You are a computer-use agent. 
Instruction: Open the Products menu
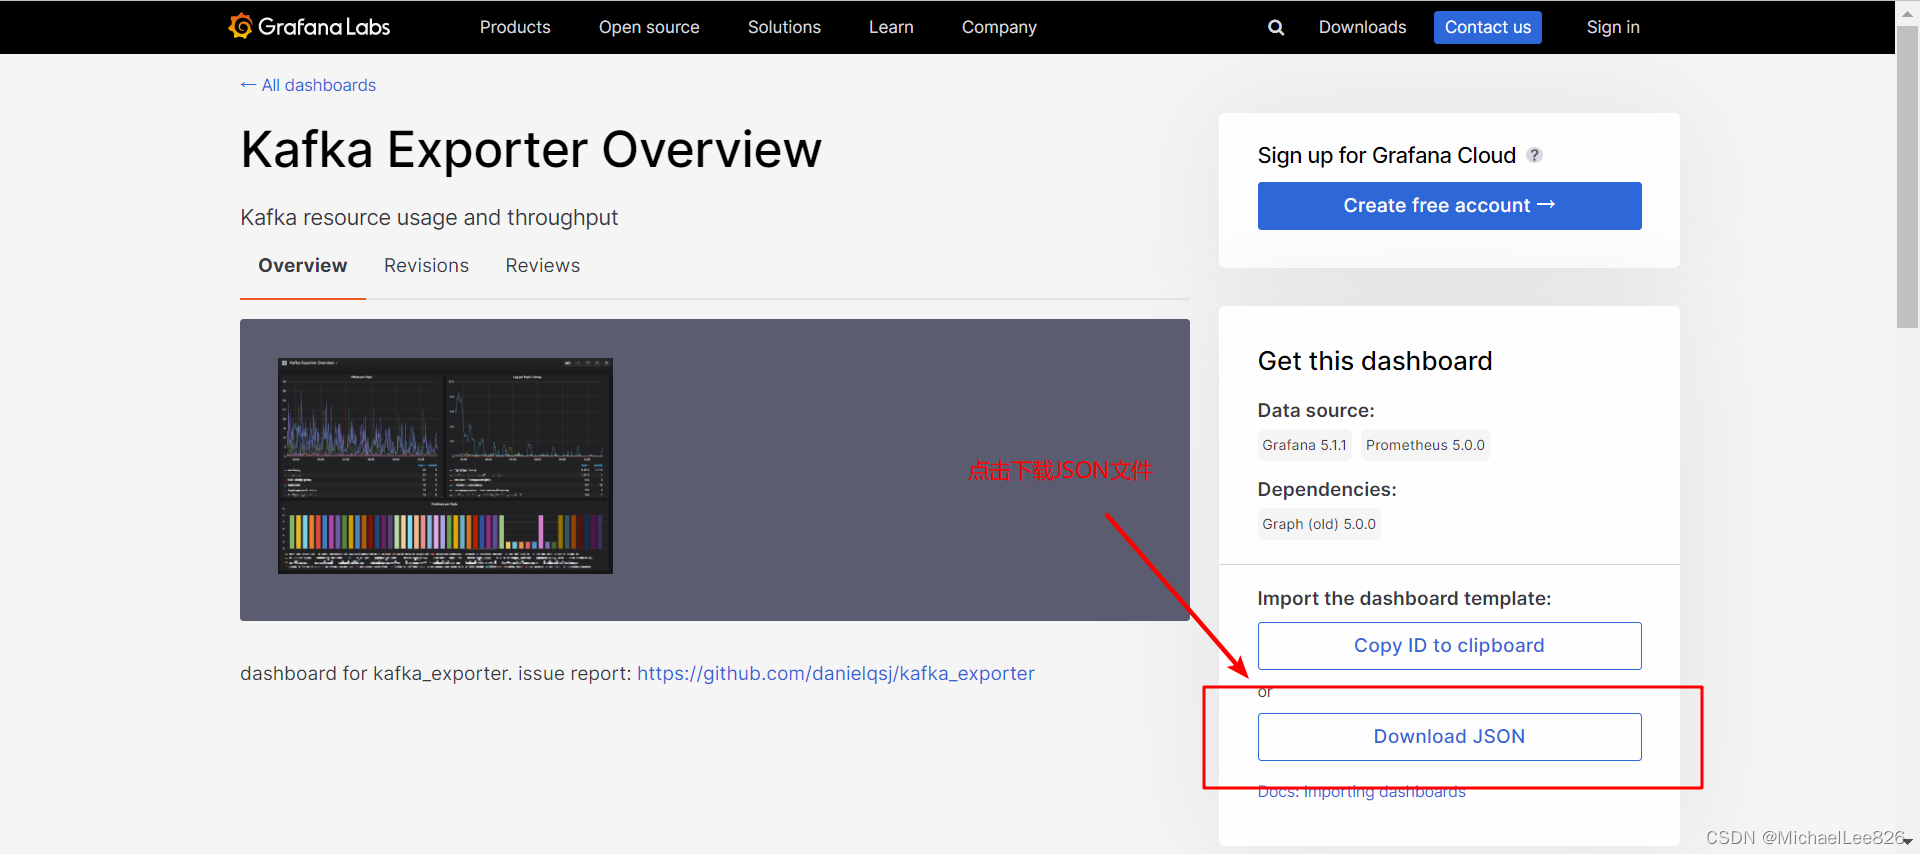pyautogui.click(x=515, y=27)
